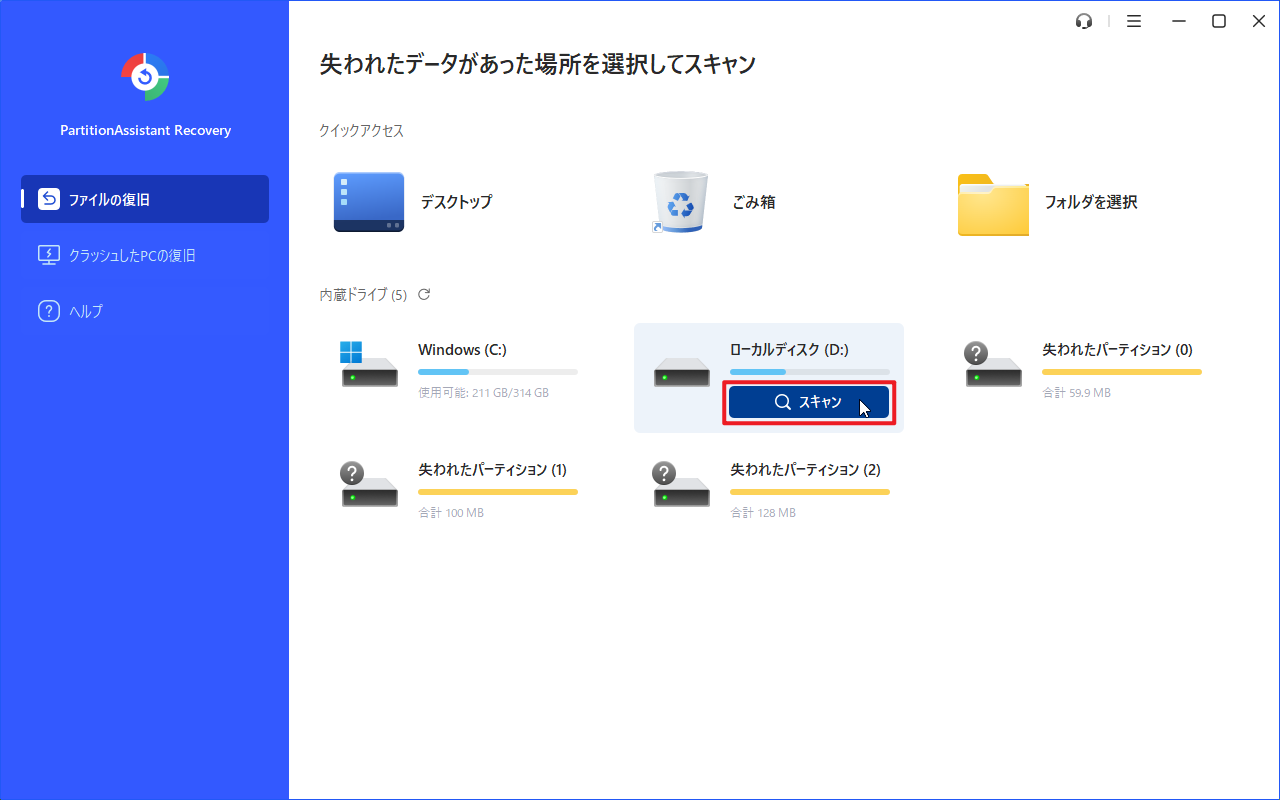Open the ファイルの復旧 sidebar tab
Image resolution: width=1280 pixels, height=800 pixels.
pos(145,199)
